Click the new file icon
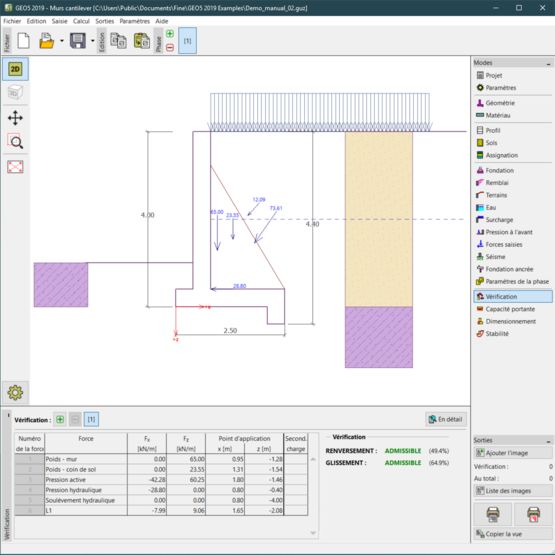This screenshot has width=555, height=555. click(24, 40)
